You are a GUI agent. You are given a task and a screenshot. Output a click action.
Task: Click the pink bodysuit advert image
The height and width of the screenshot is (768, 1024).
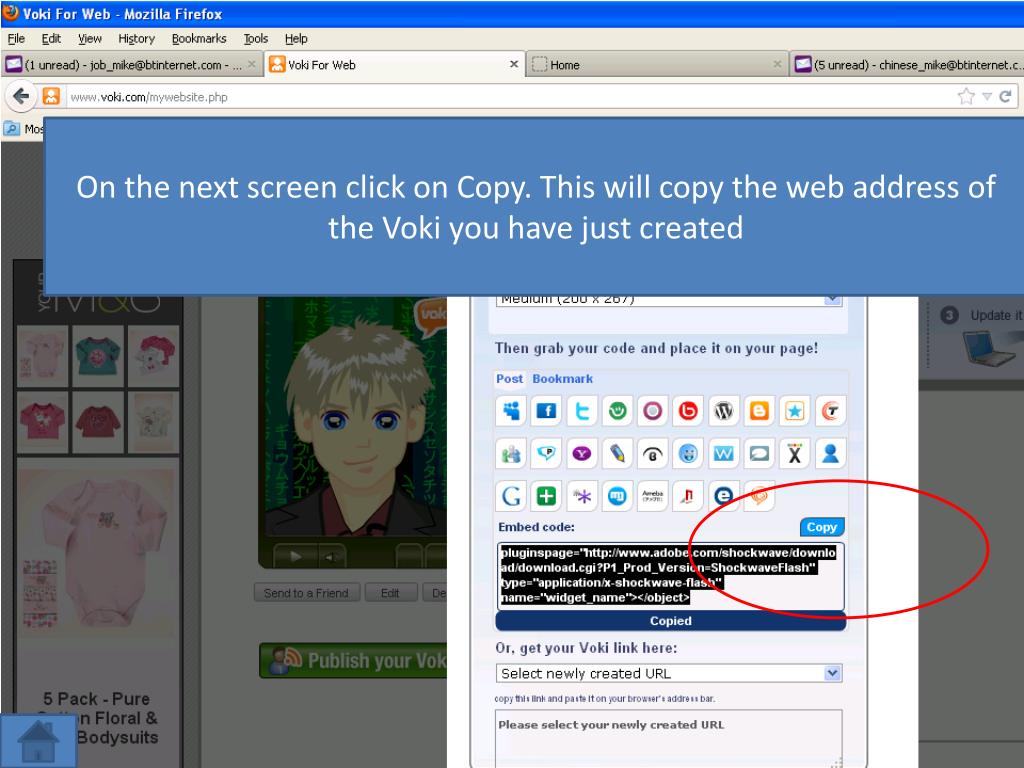(x=97, y=547)
